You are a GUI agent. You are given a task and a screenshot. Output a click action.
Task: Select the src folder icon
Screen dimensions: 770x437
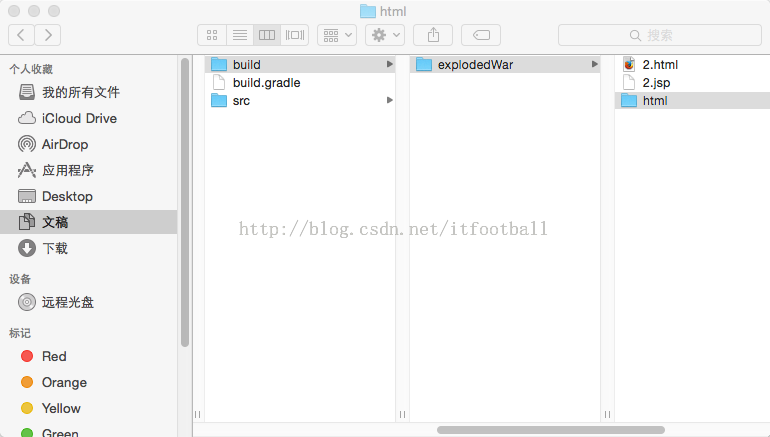219,101
